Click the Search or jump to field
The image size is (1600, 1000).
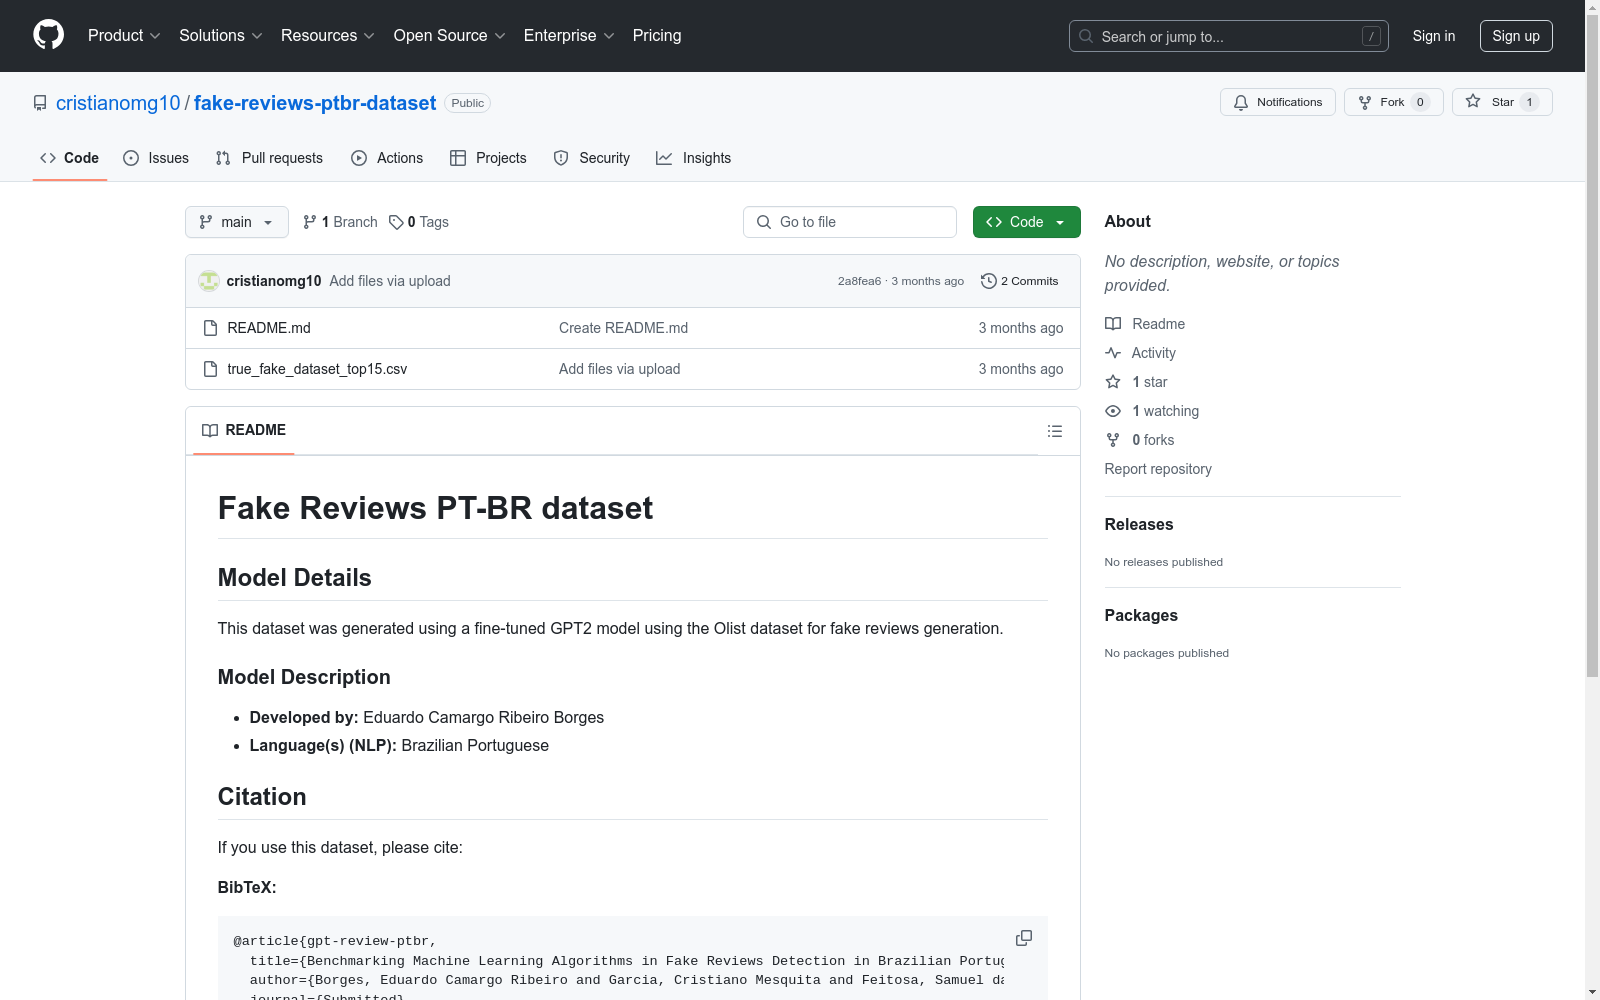click(1229, 36)
